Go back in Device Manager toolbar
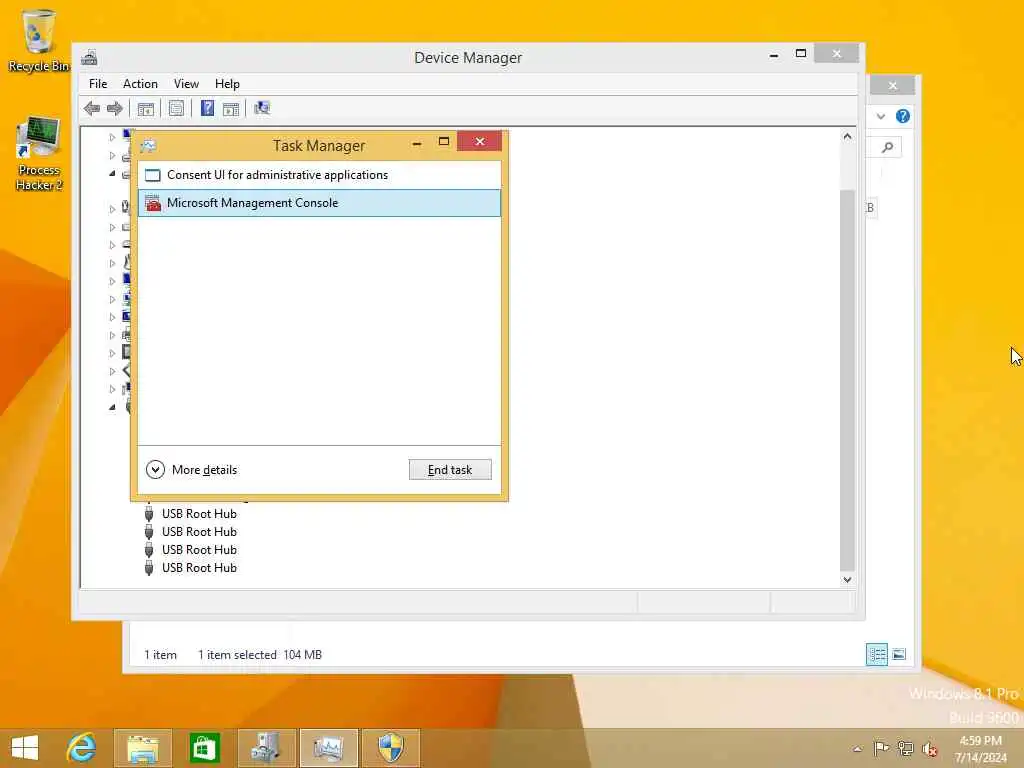Screen dimensions: 1024x768 pos(92,108)
